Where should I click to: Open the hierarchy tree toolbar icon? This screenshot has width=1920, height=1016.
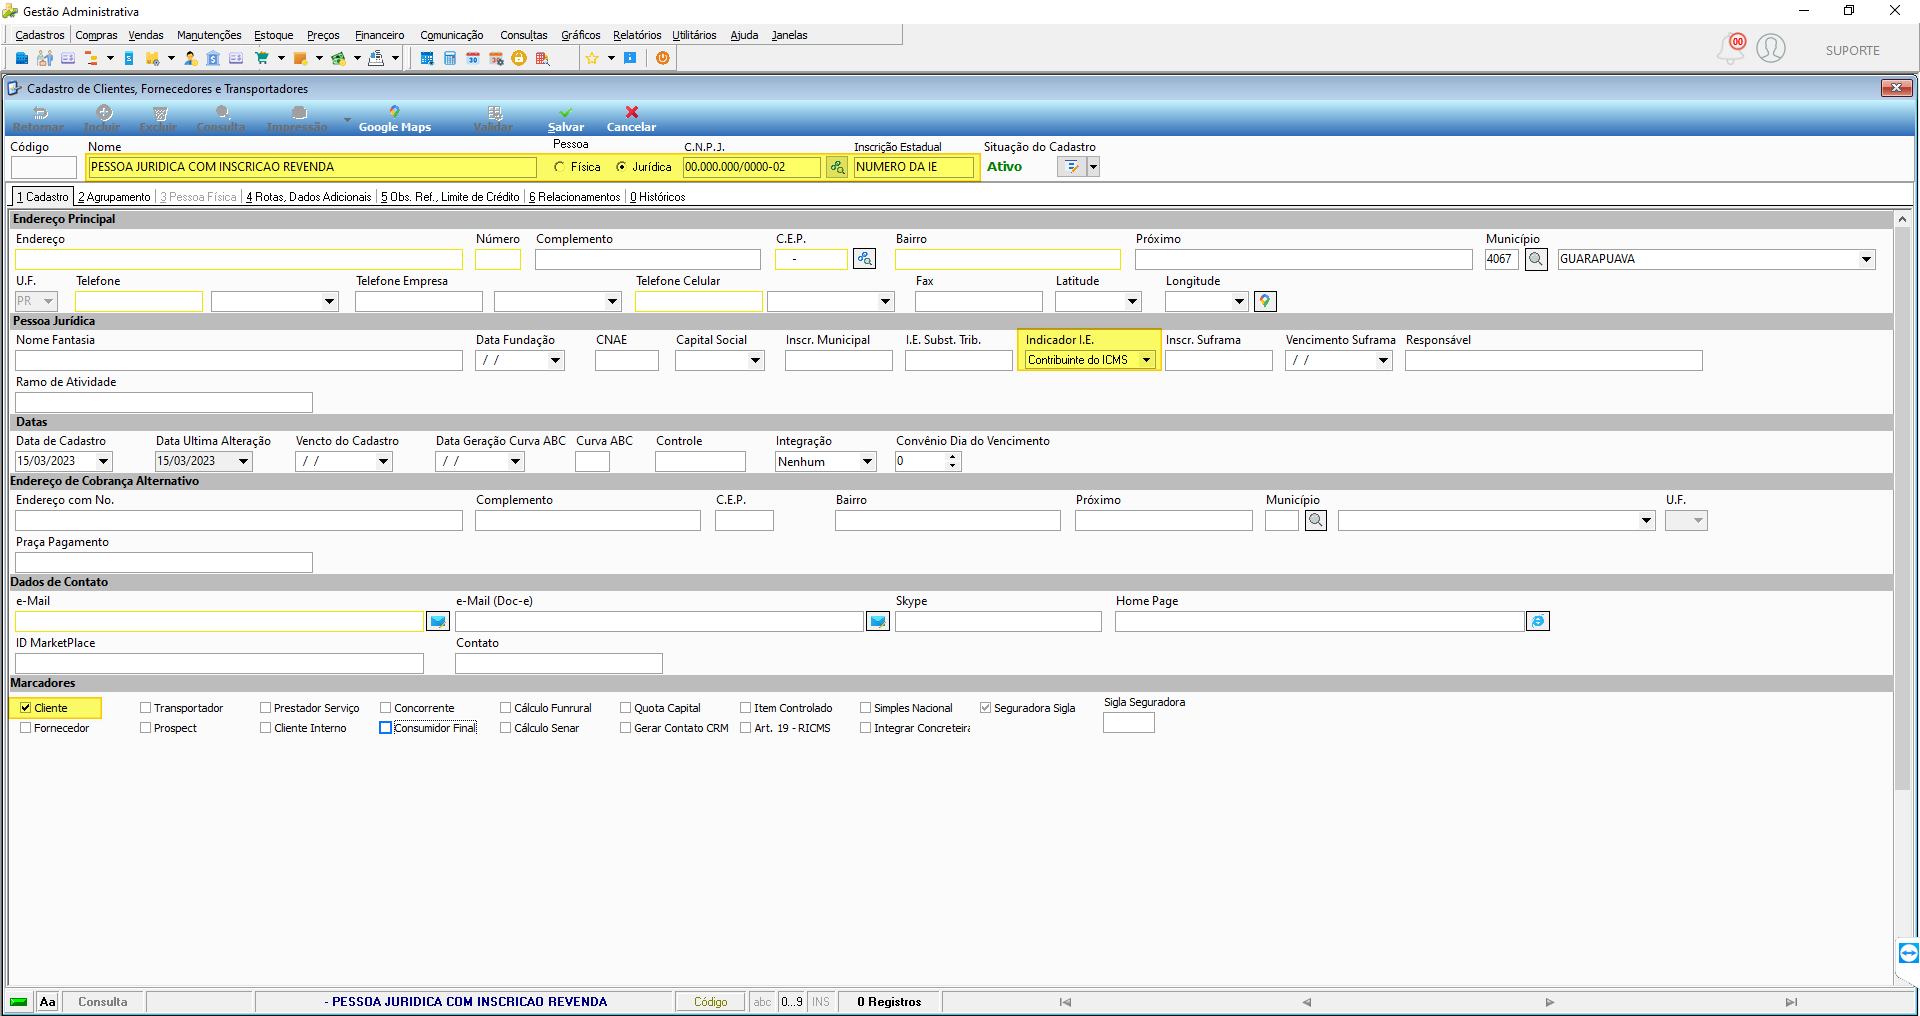click(91, 59)
